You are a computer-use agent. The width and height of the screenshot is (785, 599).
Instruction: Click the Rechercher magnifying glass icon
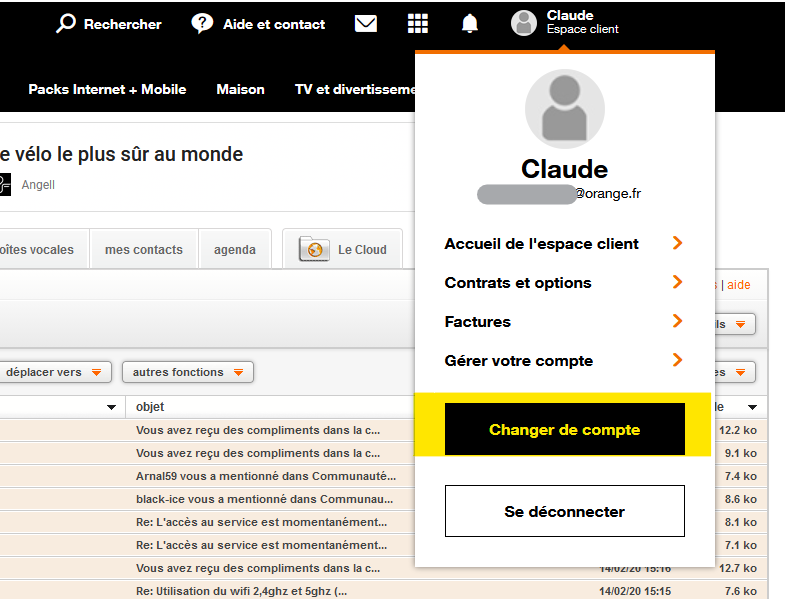coord(66,23)
